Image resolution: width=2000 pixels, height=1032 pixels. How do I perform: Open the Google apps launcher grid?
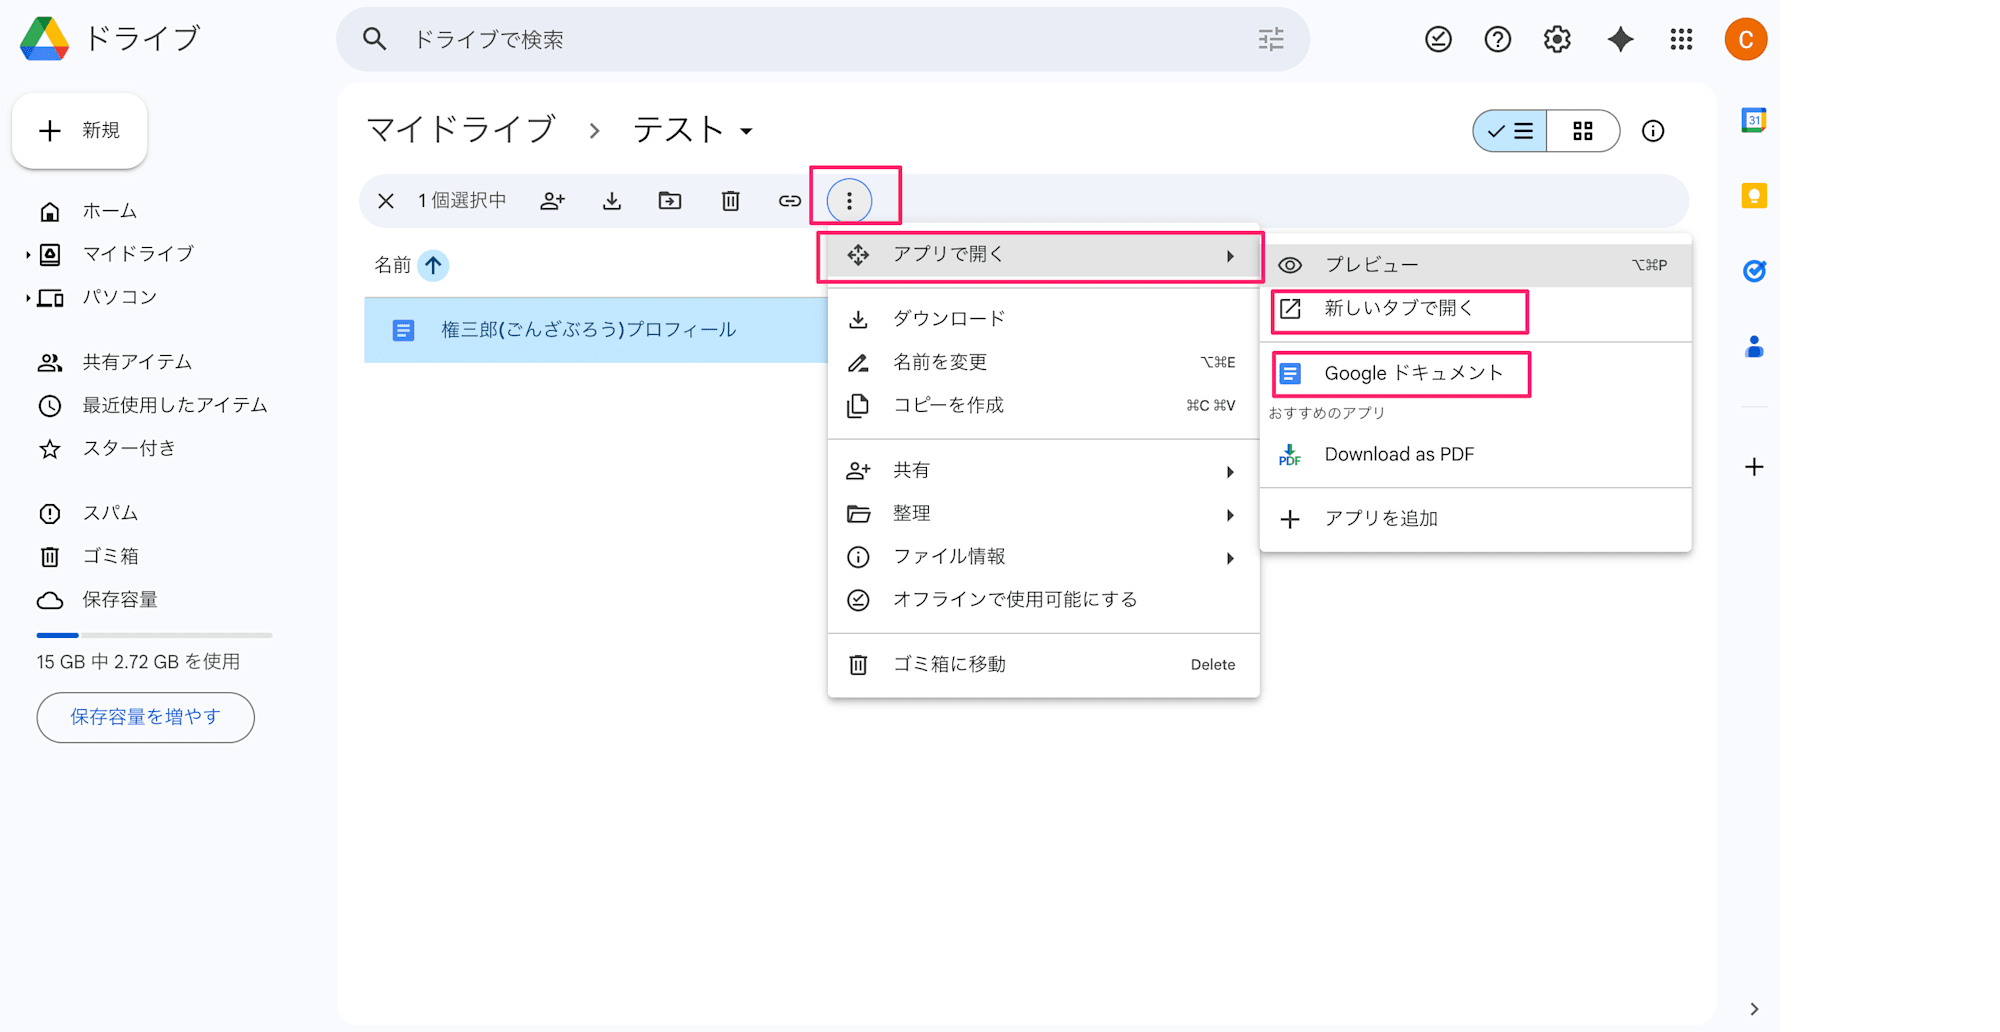[1682, 39]
